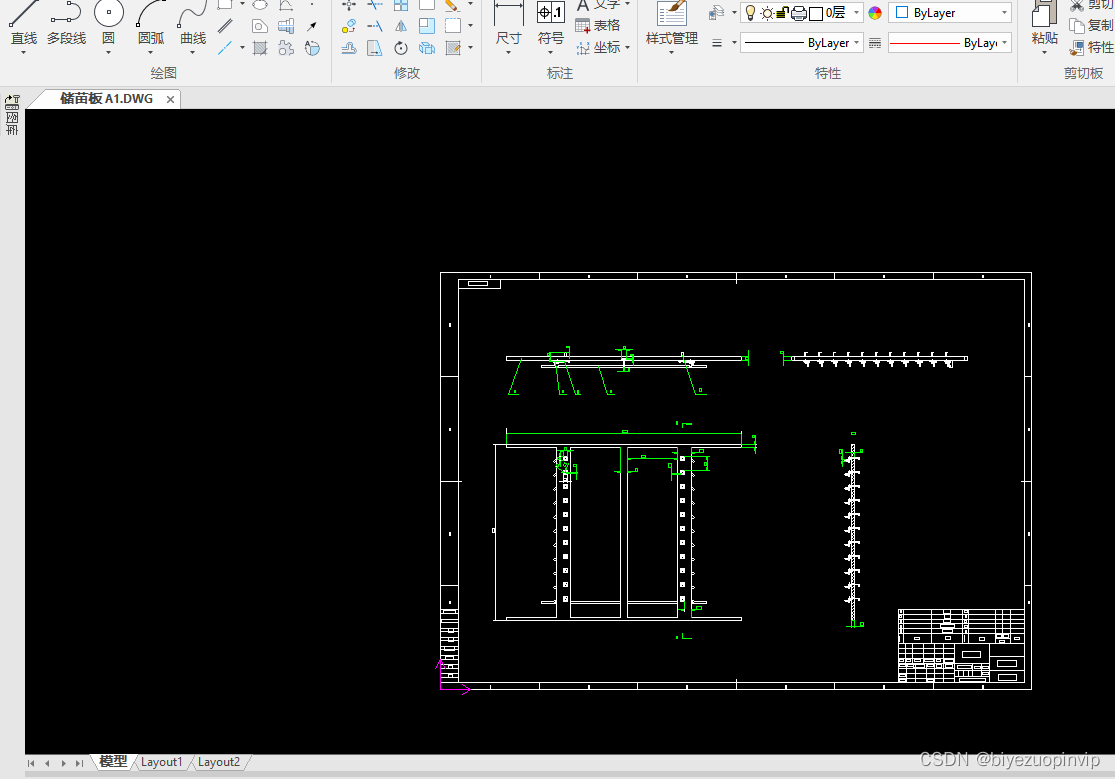
Task: Toggle the layer freeze sun icon
Action: click(x=767, y=13)
